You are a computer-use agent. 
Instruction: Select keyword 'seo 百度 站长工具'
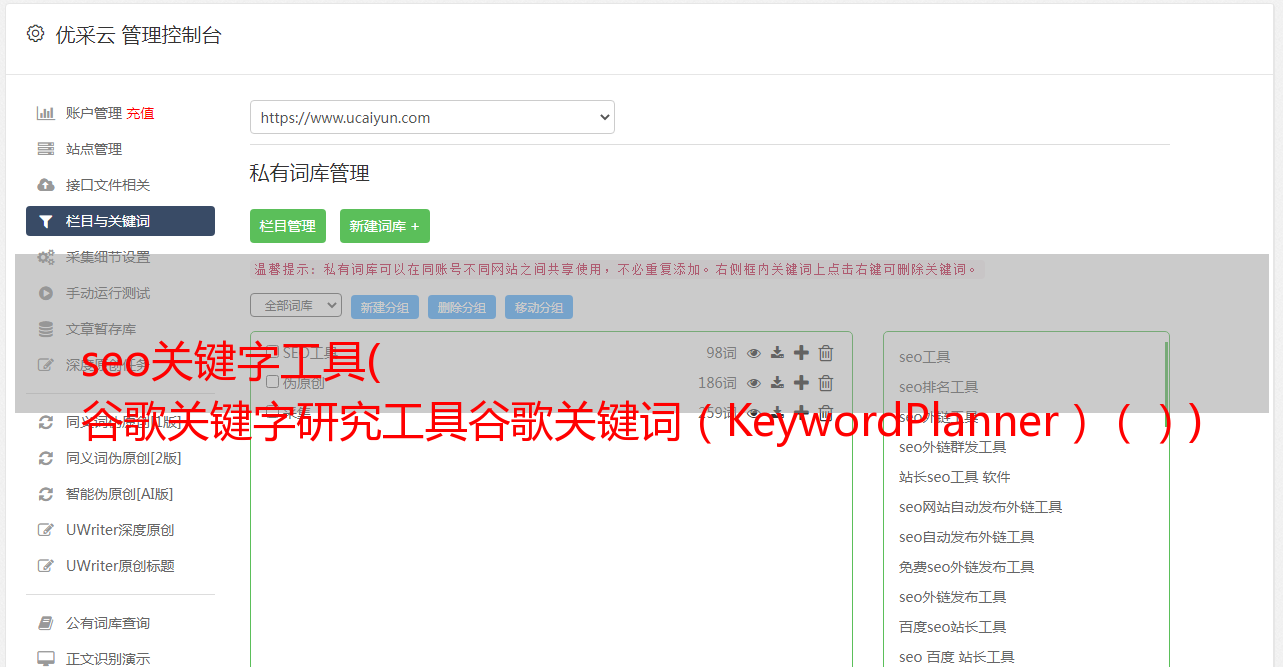pos(957,657)
